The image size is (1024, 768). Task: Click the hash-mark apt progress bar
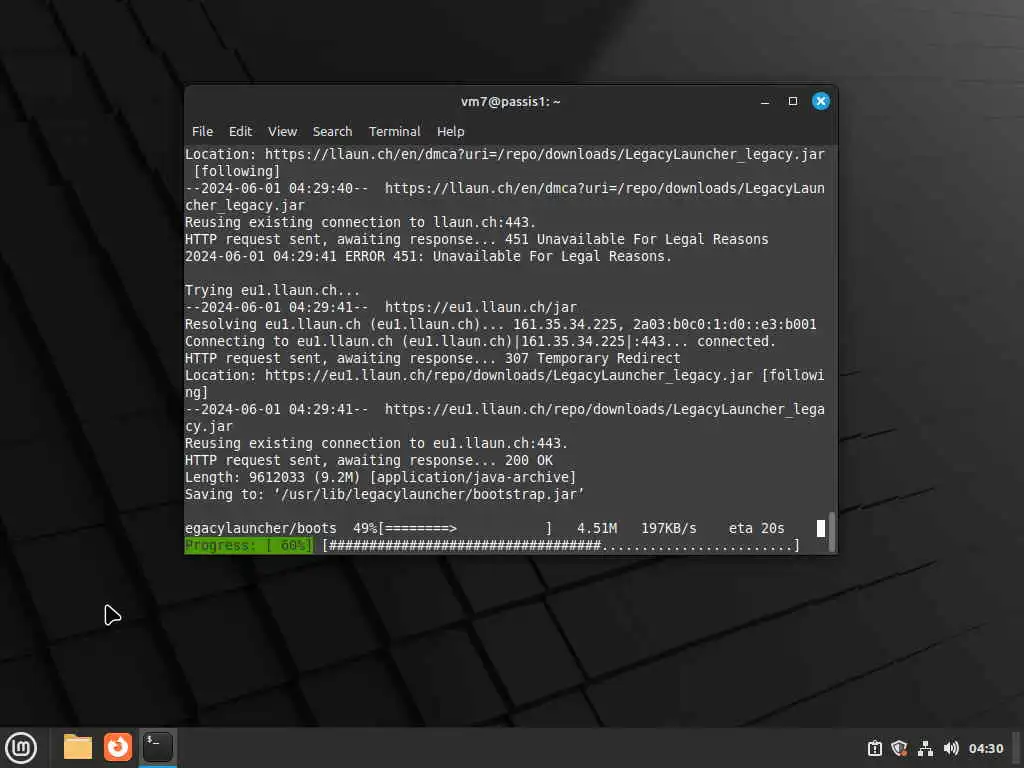click(x=561, y=545)
